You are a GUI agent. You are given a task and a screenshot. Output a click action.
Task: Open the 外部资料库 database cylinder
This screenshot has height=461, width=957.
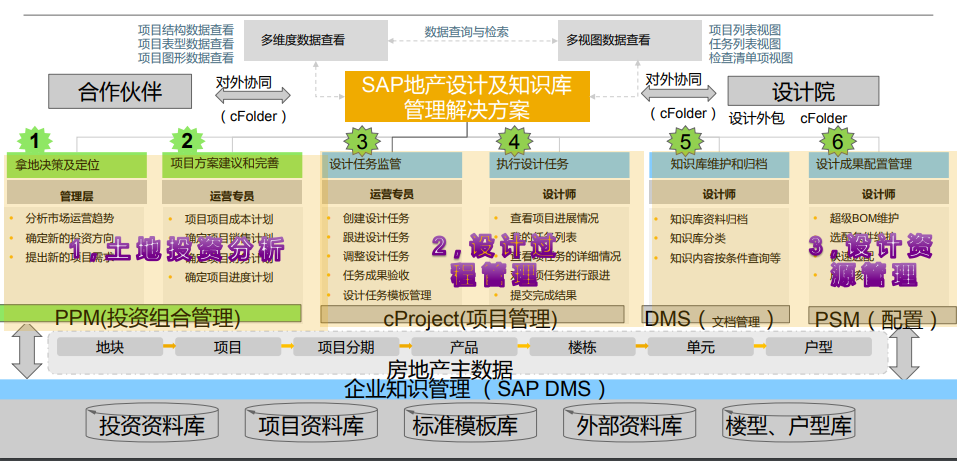coord(629,423)
